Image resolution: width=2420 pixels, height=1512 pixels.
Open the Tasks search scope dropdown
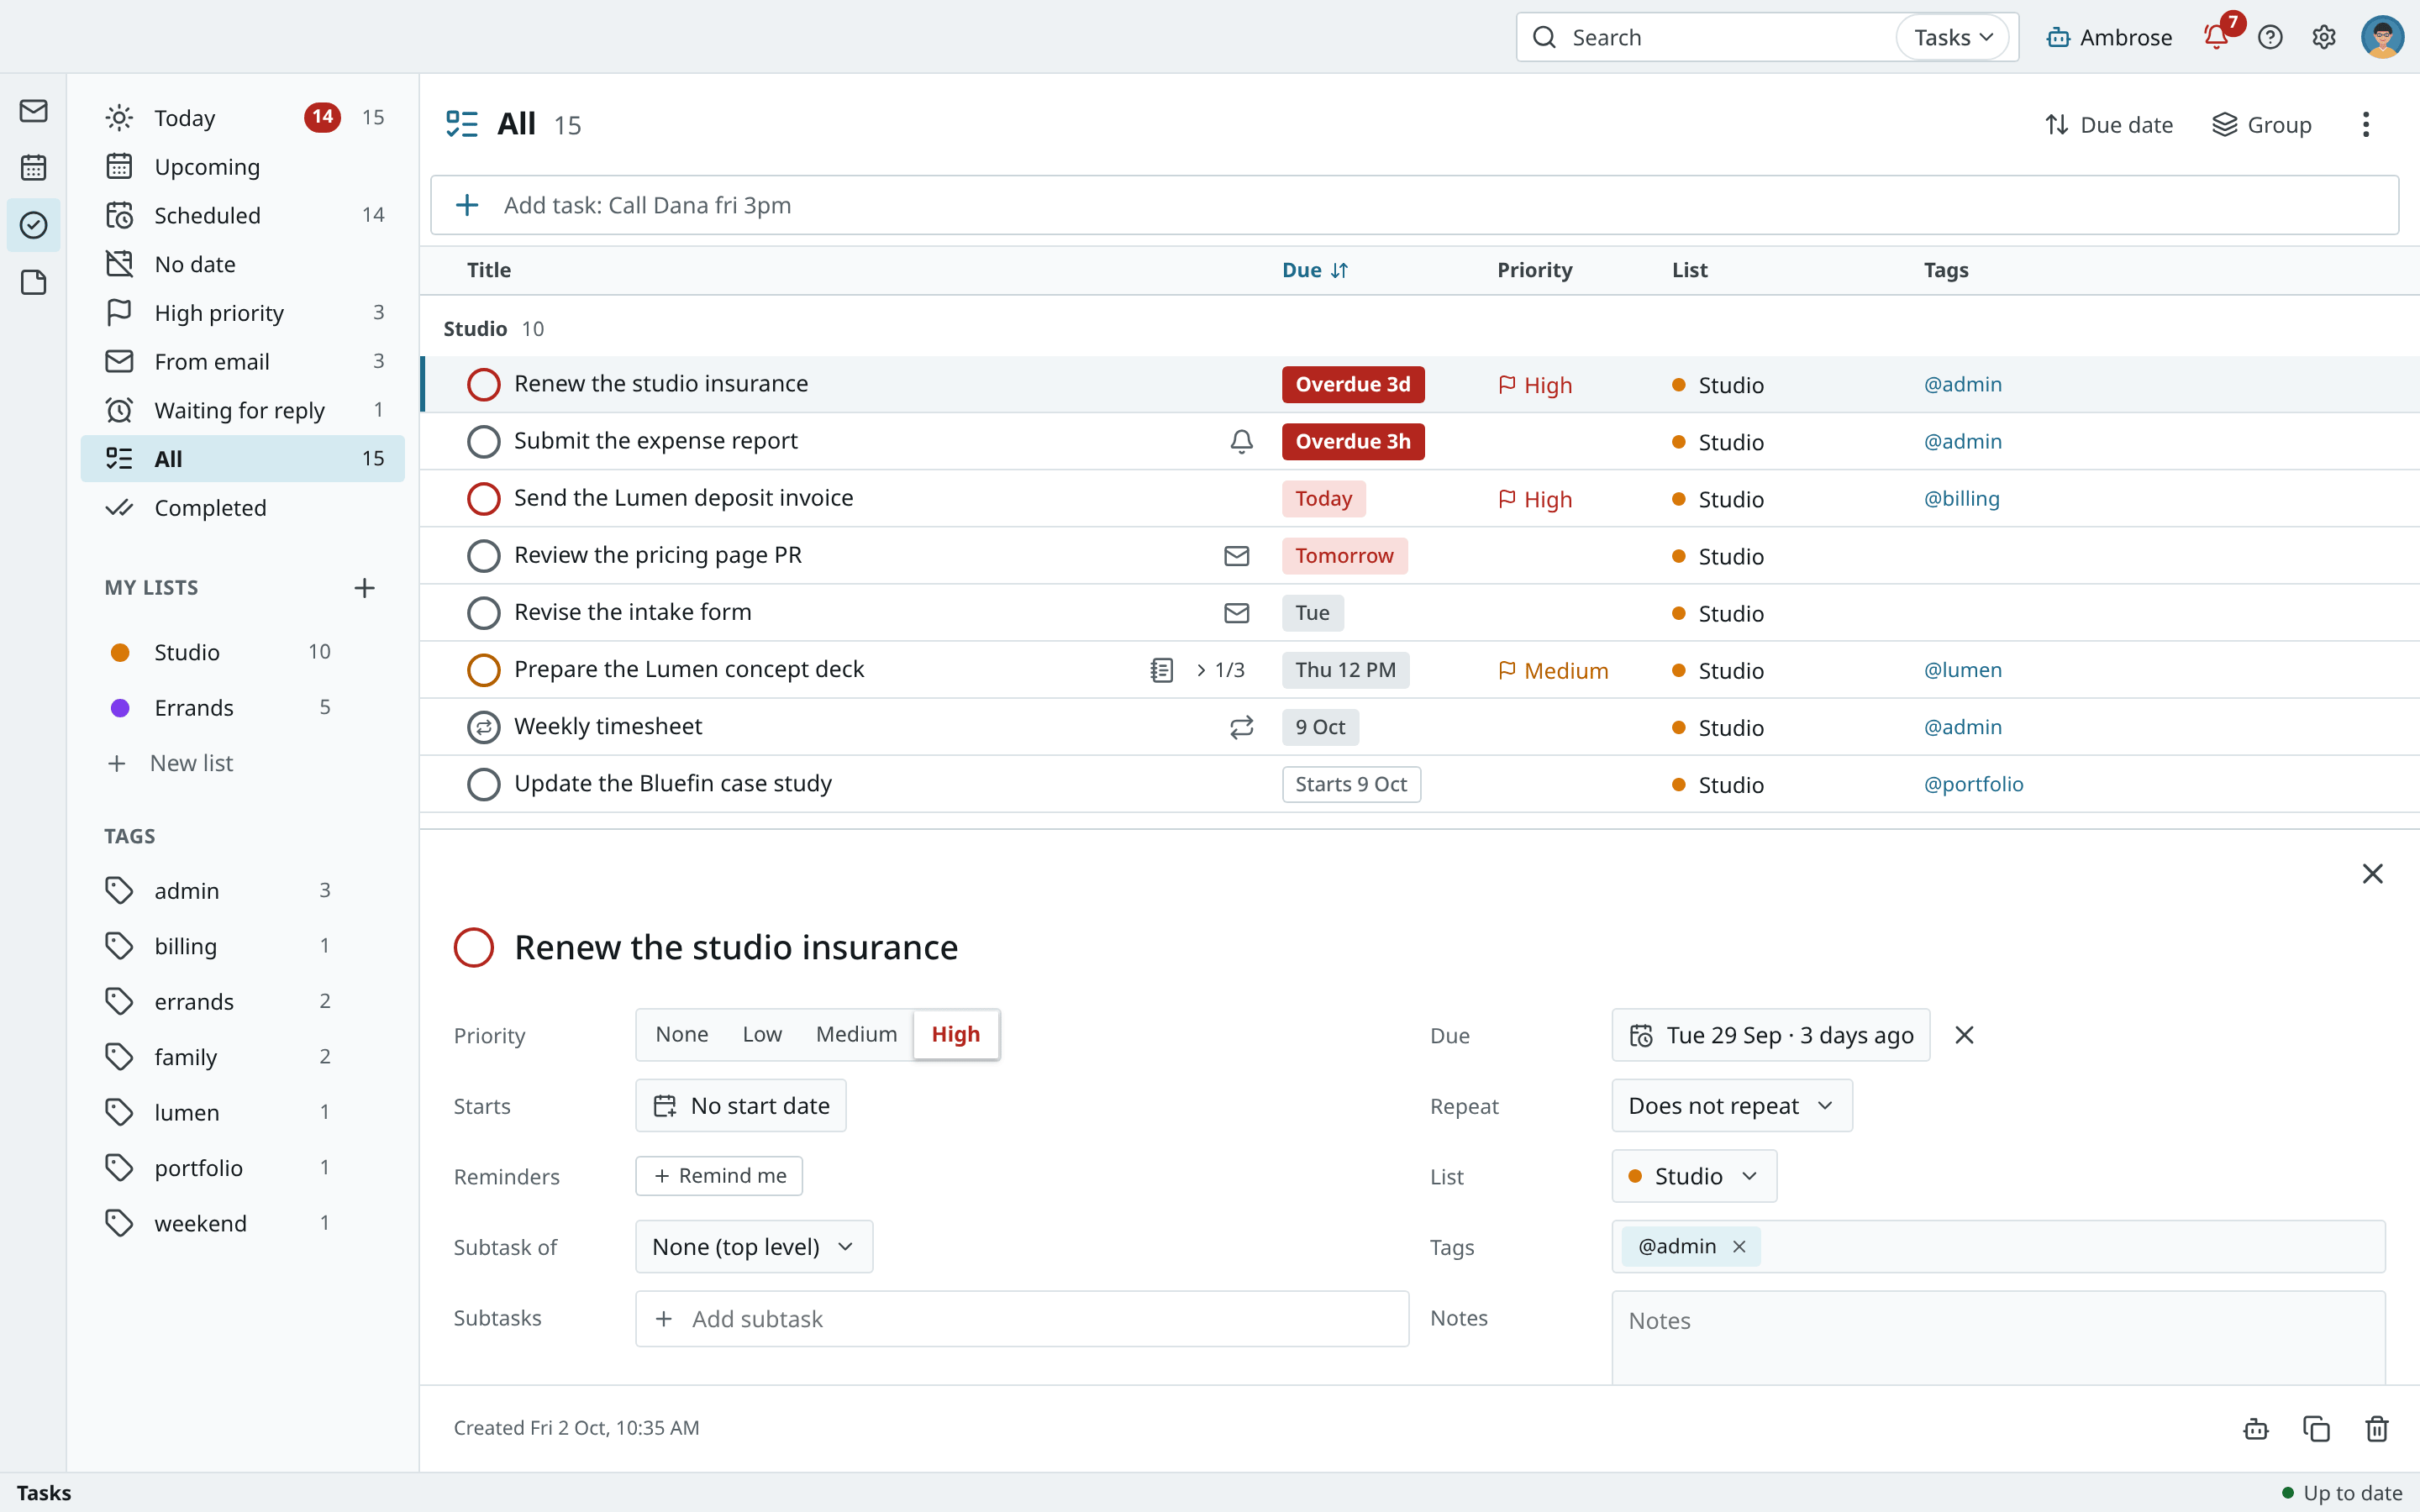[x=1952, y=37]
